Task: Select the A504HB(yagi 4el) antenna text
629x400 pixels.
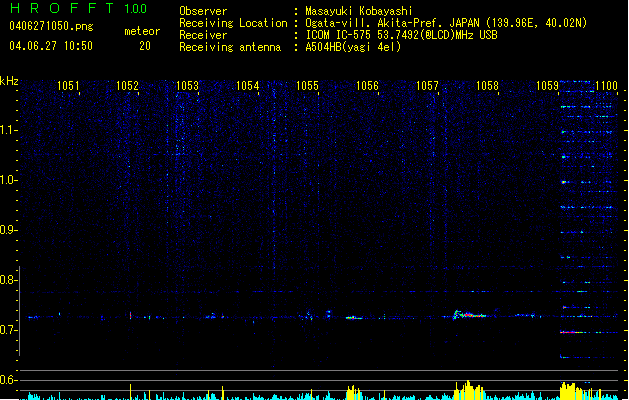Action: (x=353, y=47)
